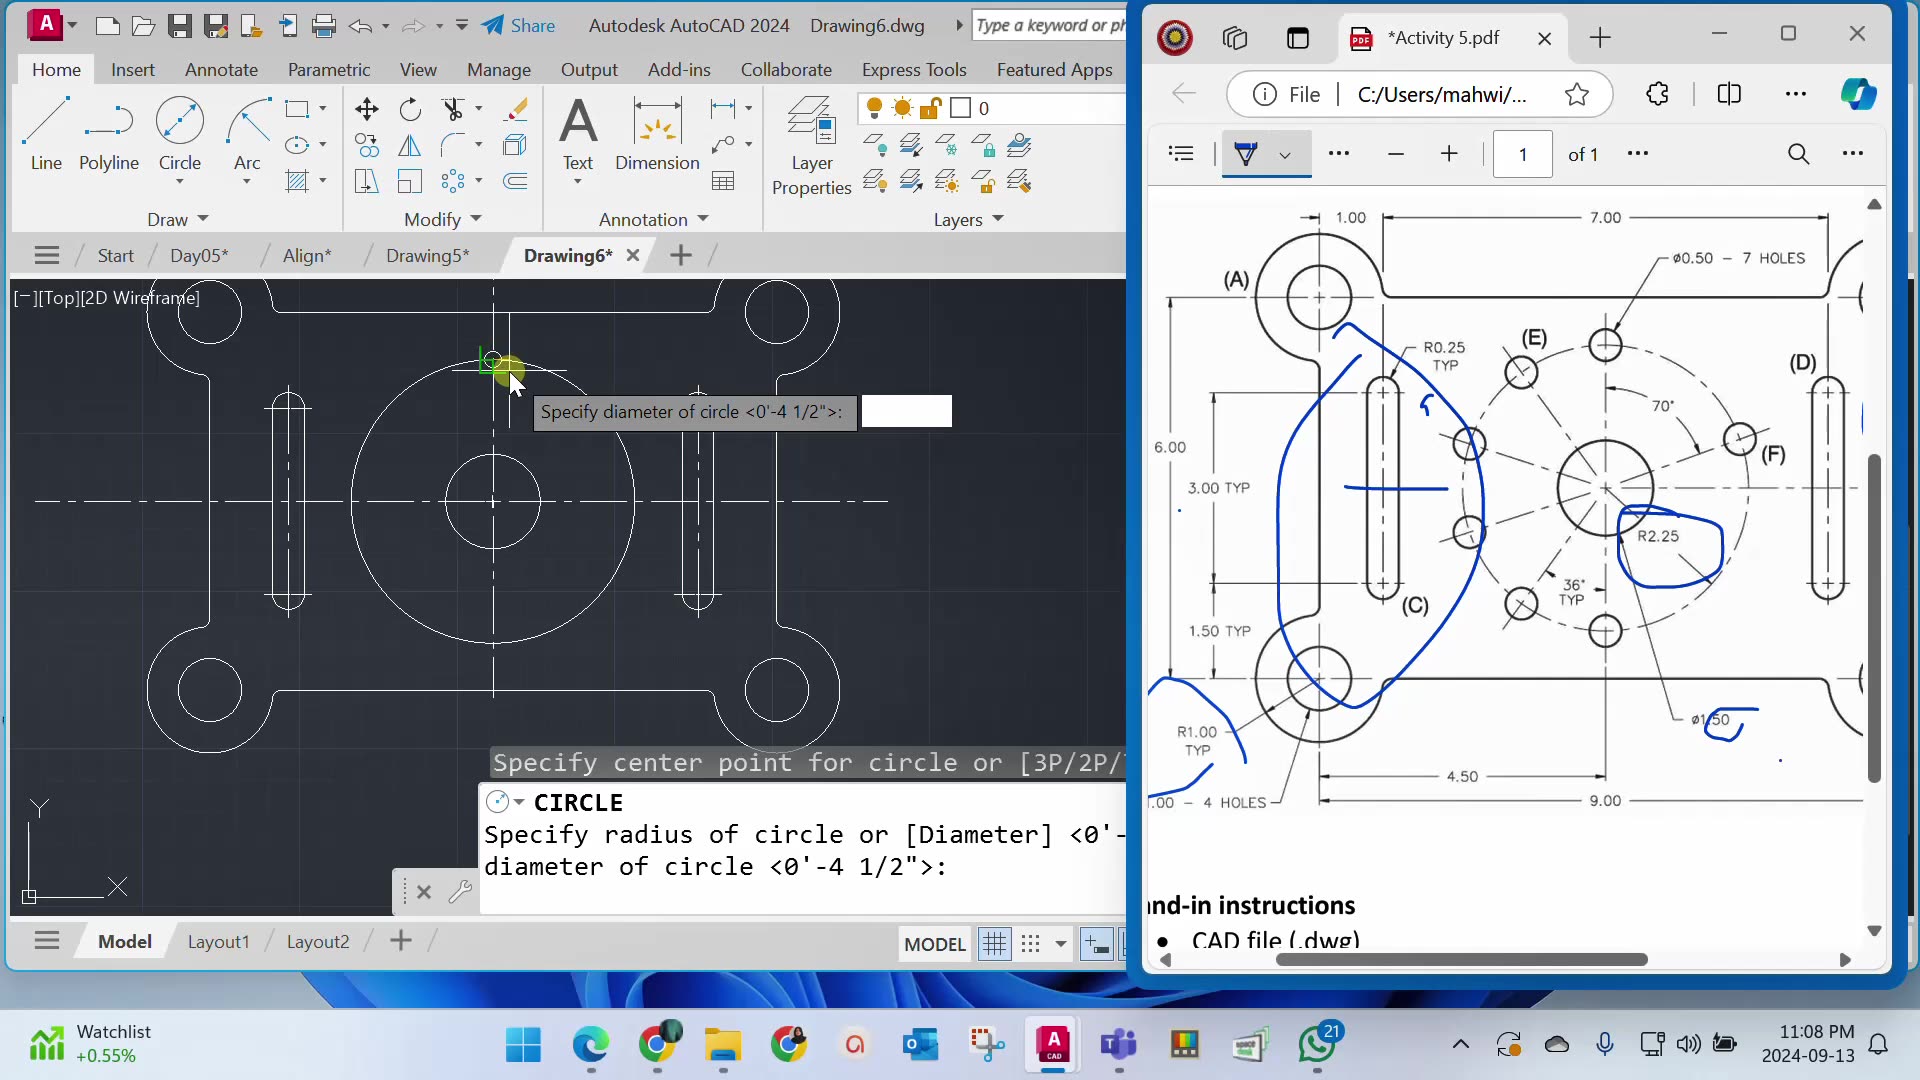Viewport: 1920px width, 1080px height.
Task: Turn off the layer light bulb
Action: point(875,108)
